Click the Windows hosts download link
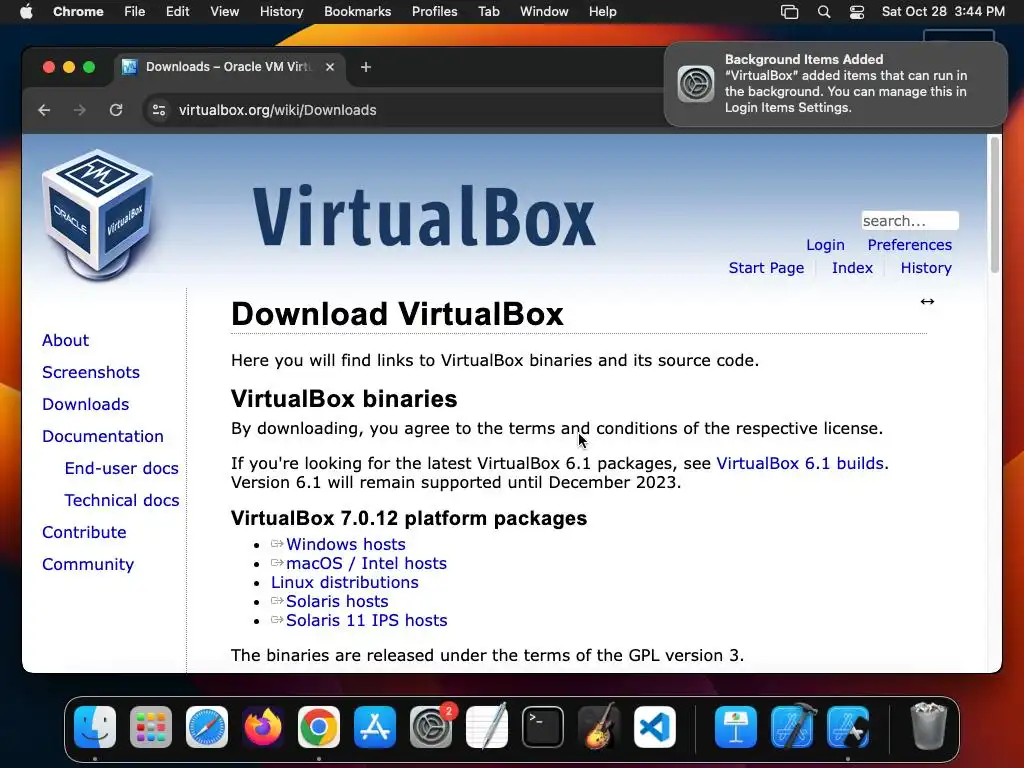The height and width of the screenshot is (768, 1024). point(345,544)
